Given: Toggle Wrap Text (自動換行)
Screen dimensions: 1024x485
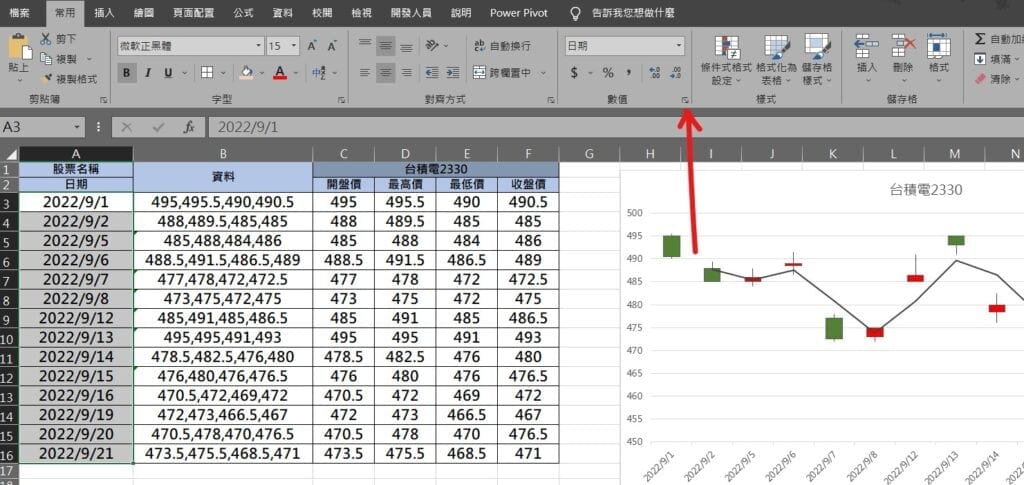Looking at the screenshot, I should [x=502, y=46].
